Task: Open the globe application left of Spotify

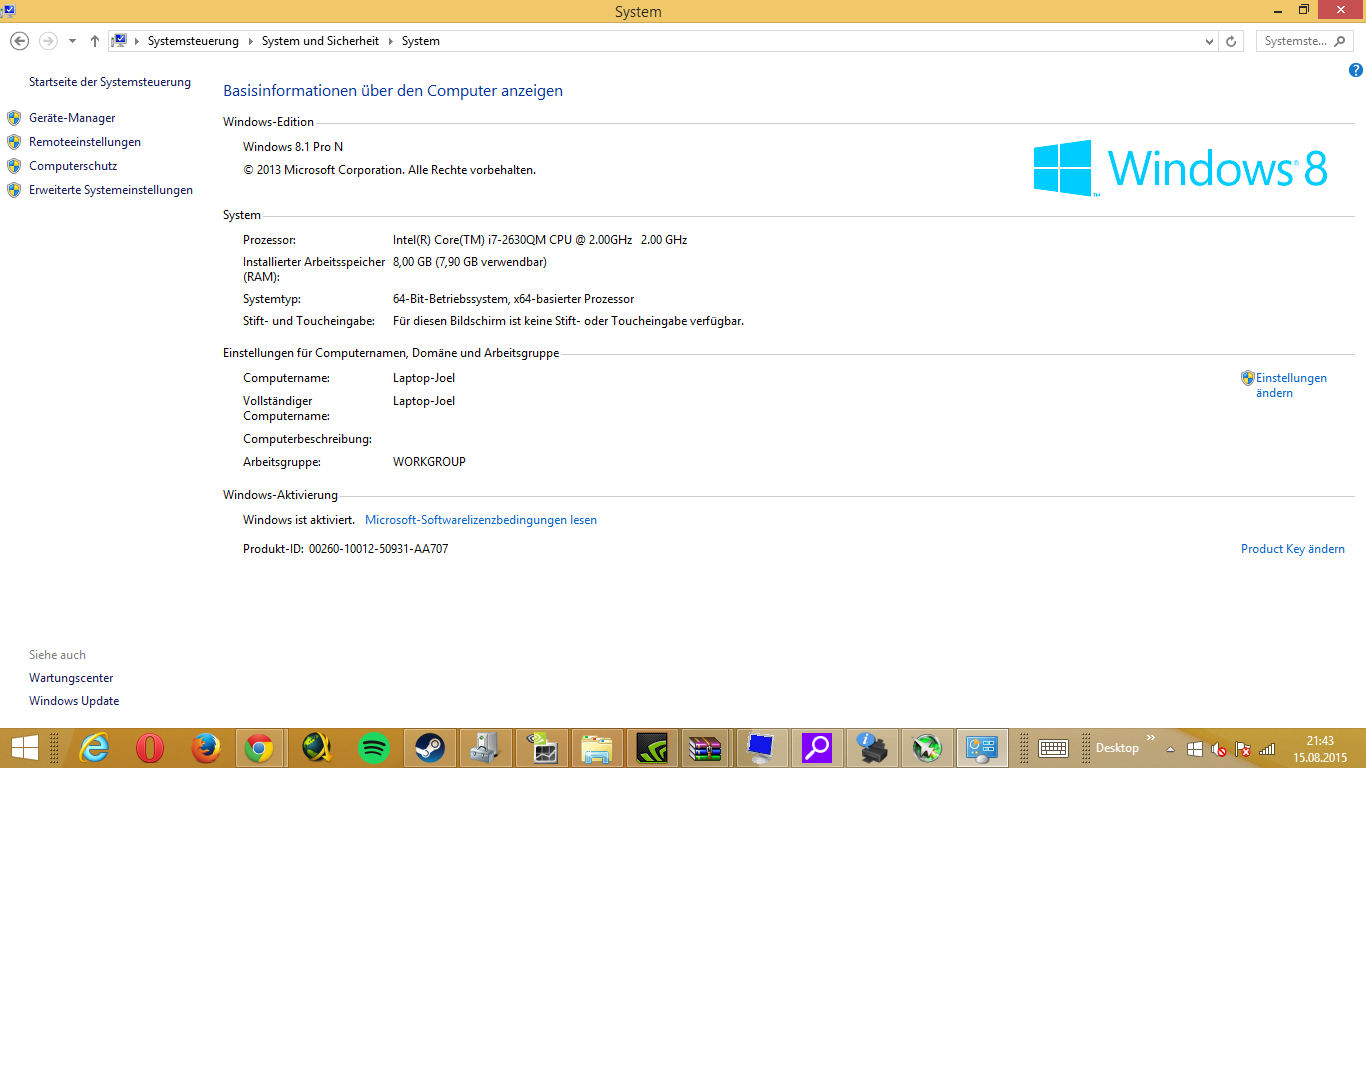Action: pyautogui.click(x=316, y=748)
